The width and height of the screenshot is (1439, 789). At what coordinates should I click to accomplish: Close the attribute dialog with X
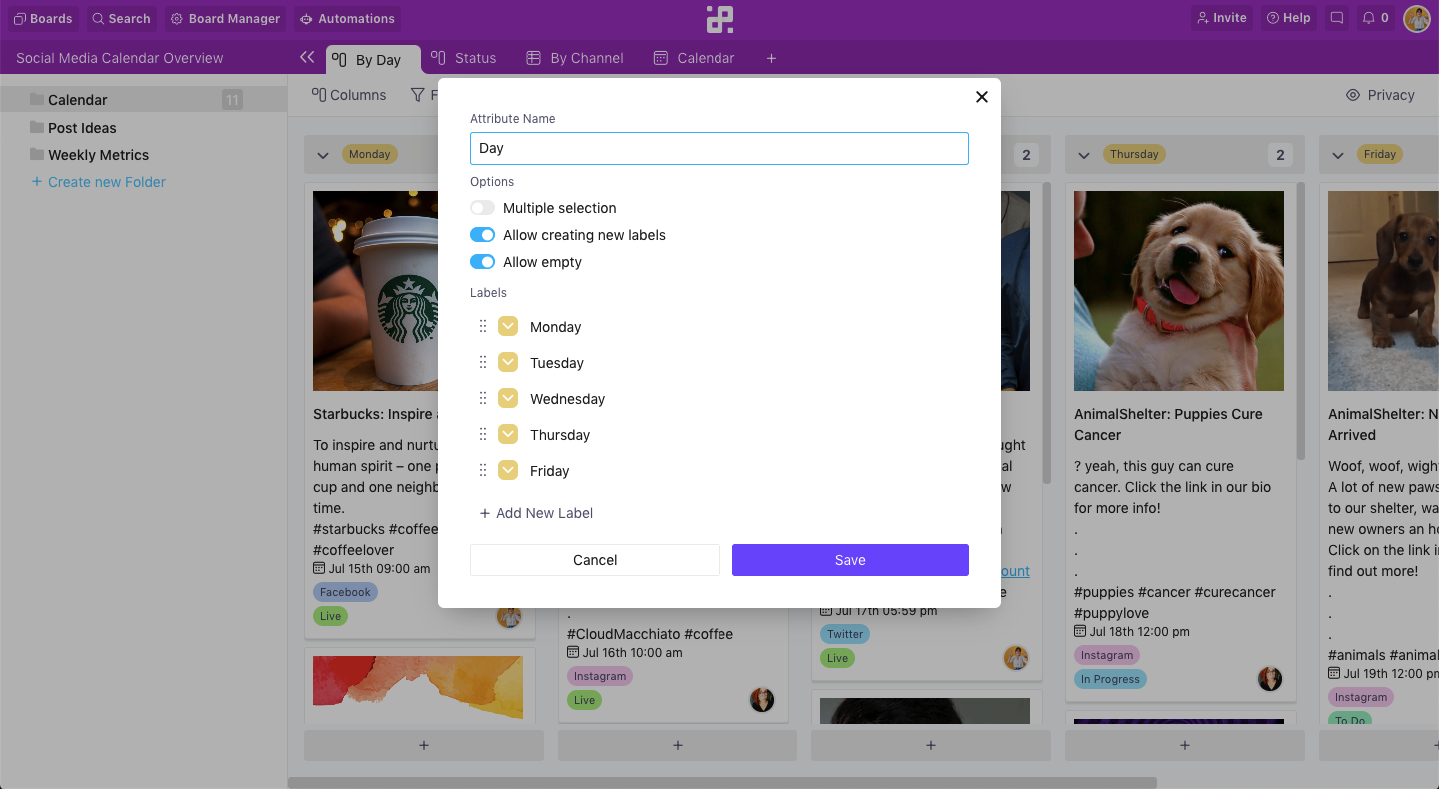(x=981, y=97)
